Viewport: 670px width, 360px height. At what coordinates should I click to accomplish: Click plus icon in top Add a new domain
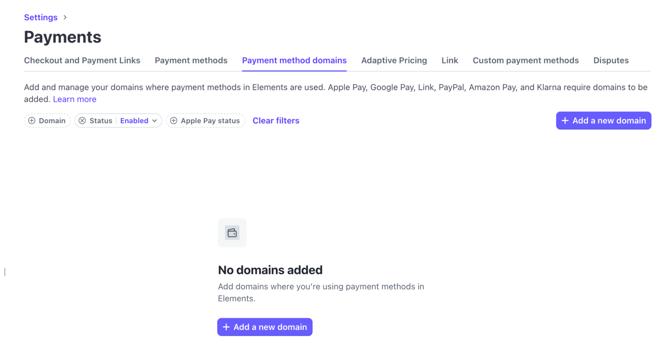[x=565, y=121]
